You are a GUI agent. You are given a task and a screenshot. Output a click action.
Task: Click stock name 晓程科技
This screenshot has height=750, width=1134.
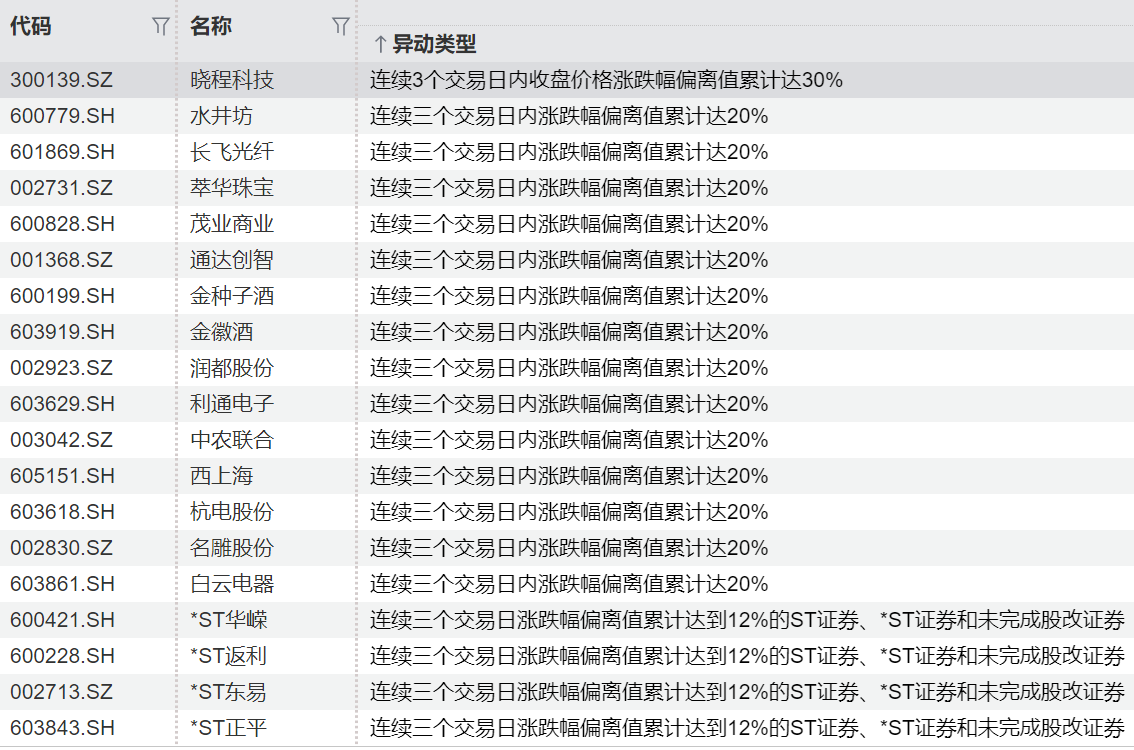click(x=232, y=80)
